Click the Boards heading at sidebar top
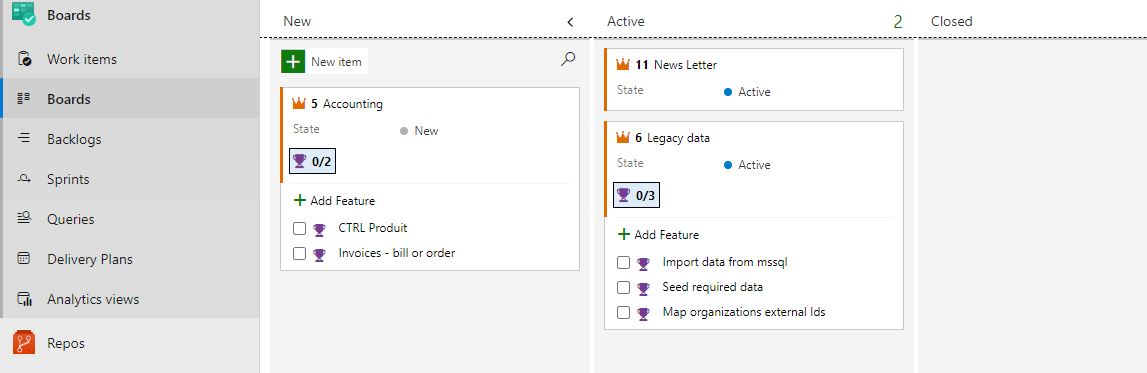Viewport: 1147px width, 373px height. pos(69,15)
